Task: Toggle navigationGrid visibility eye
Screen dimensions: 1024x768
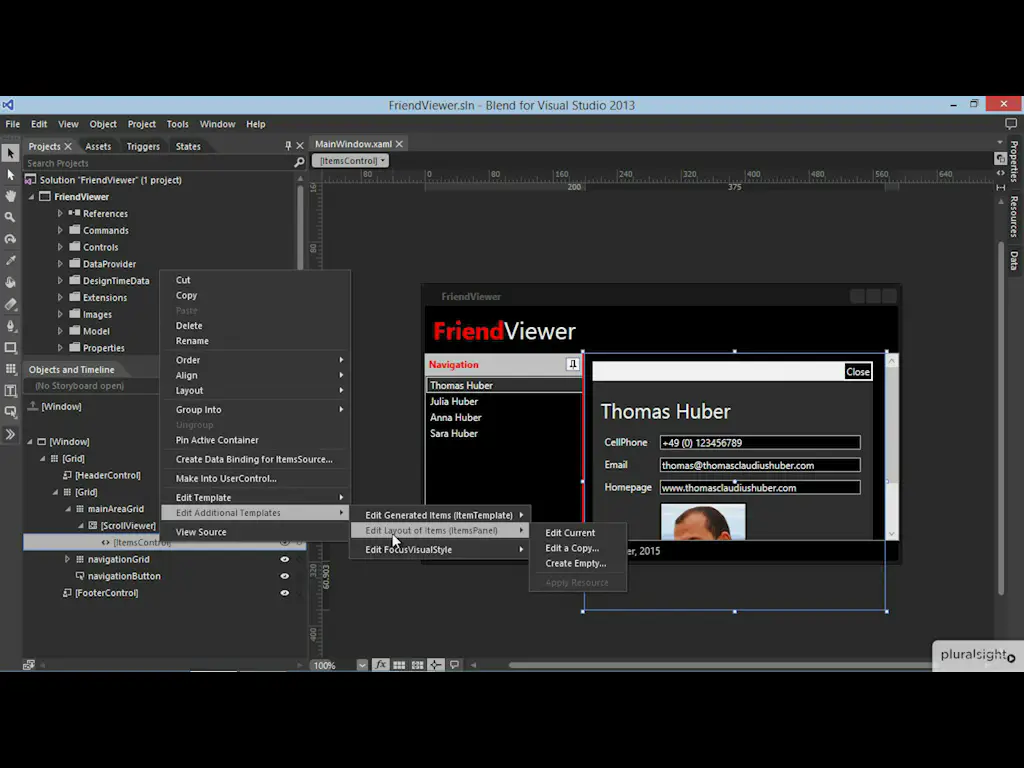Action: [285, 559]
